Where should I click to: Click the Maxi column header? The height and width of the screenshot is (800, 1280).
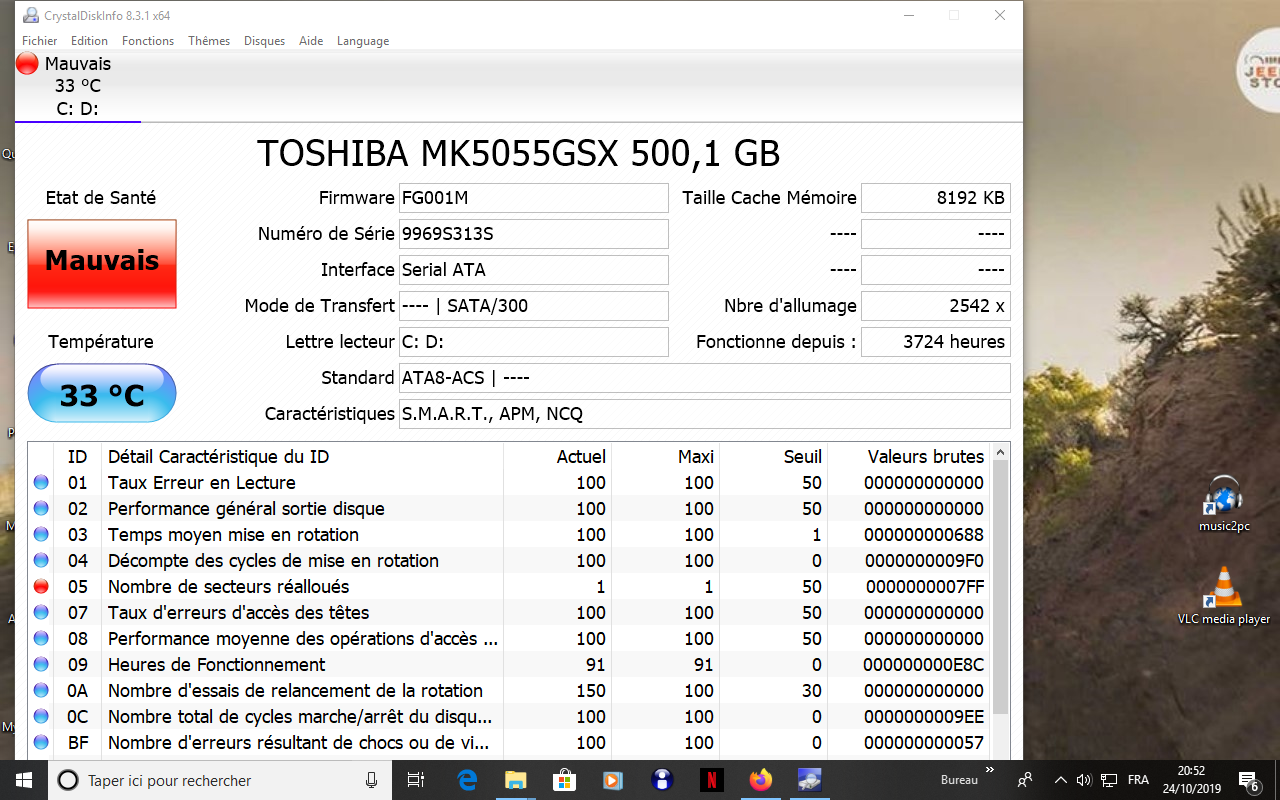tap(665, 457)
